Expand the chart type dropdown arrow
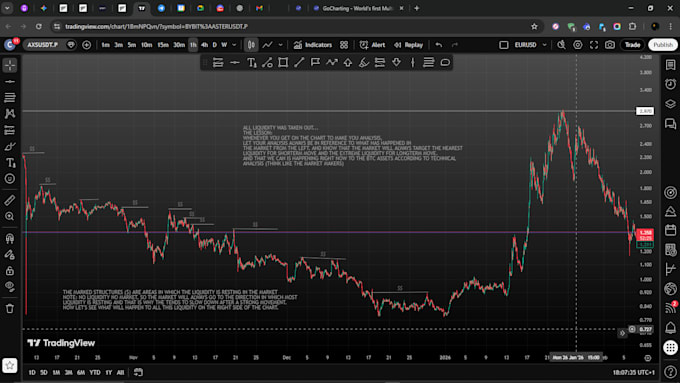 tap(281, 45)
